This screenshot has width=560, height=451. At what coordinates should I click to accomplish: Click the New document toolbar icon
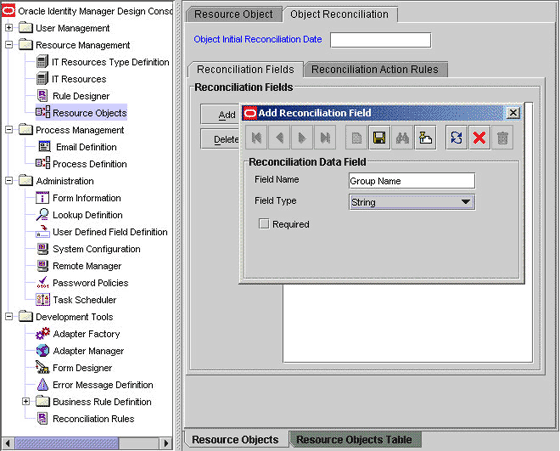pos(356,137)
